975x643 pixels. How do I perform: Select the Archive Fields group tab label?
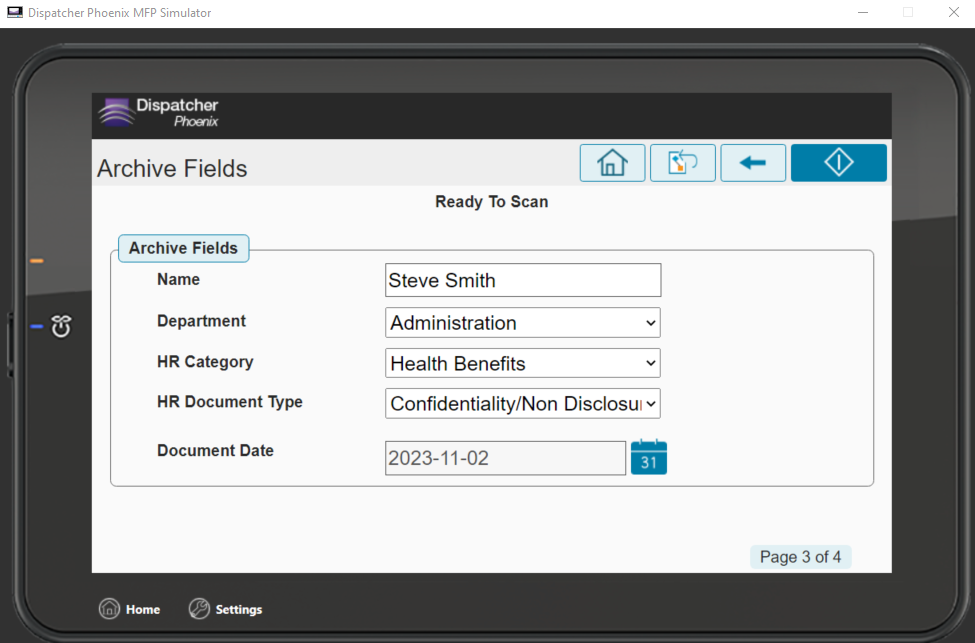pyautogui.click(x=183, y=248)
